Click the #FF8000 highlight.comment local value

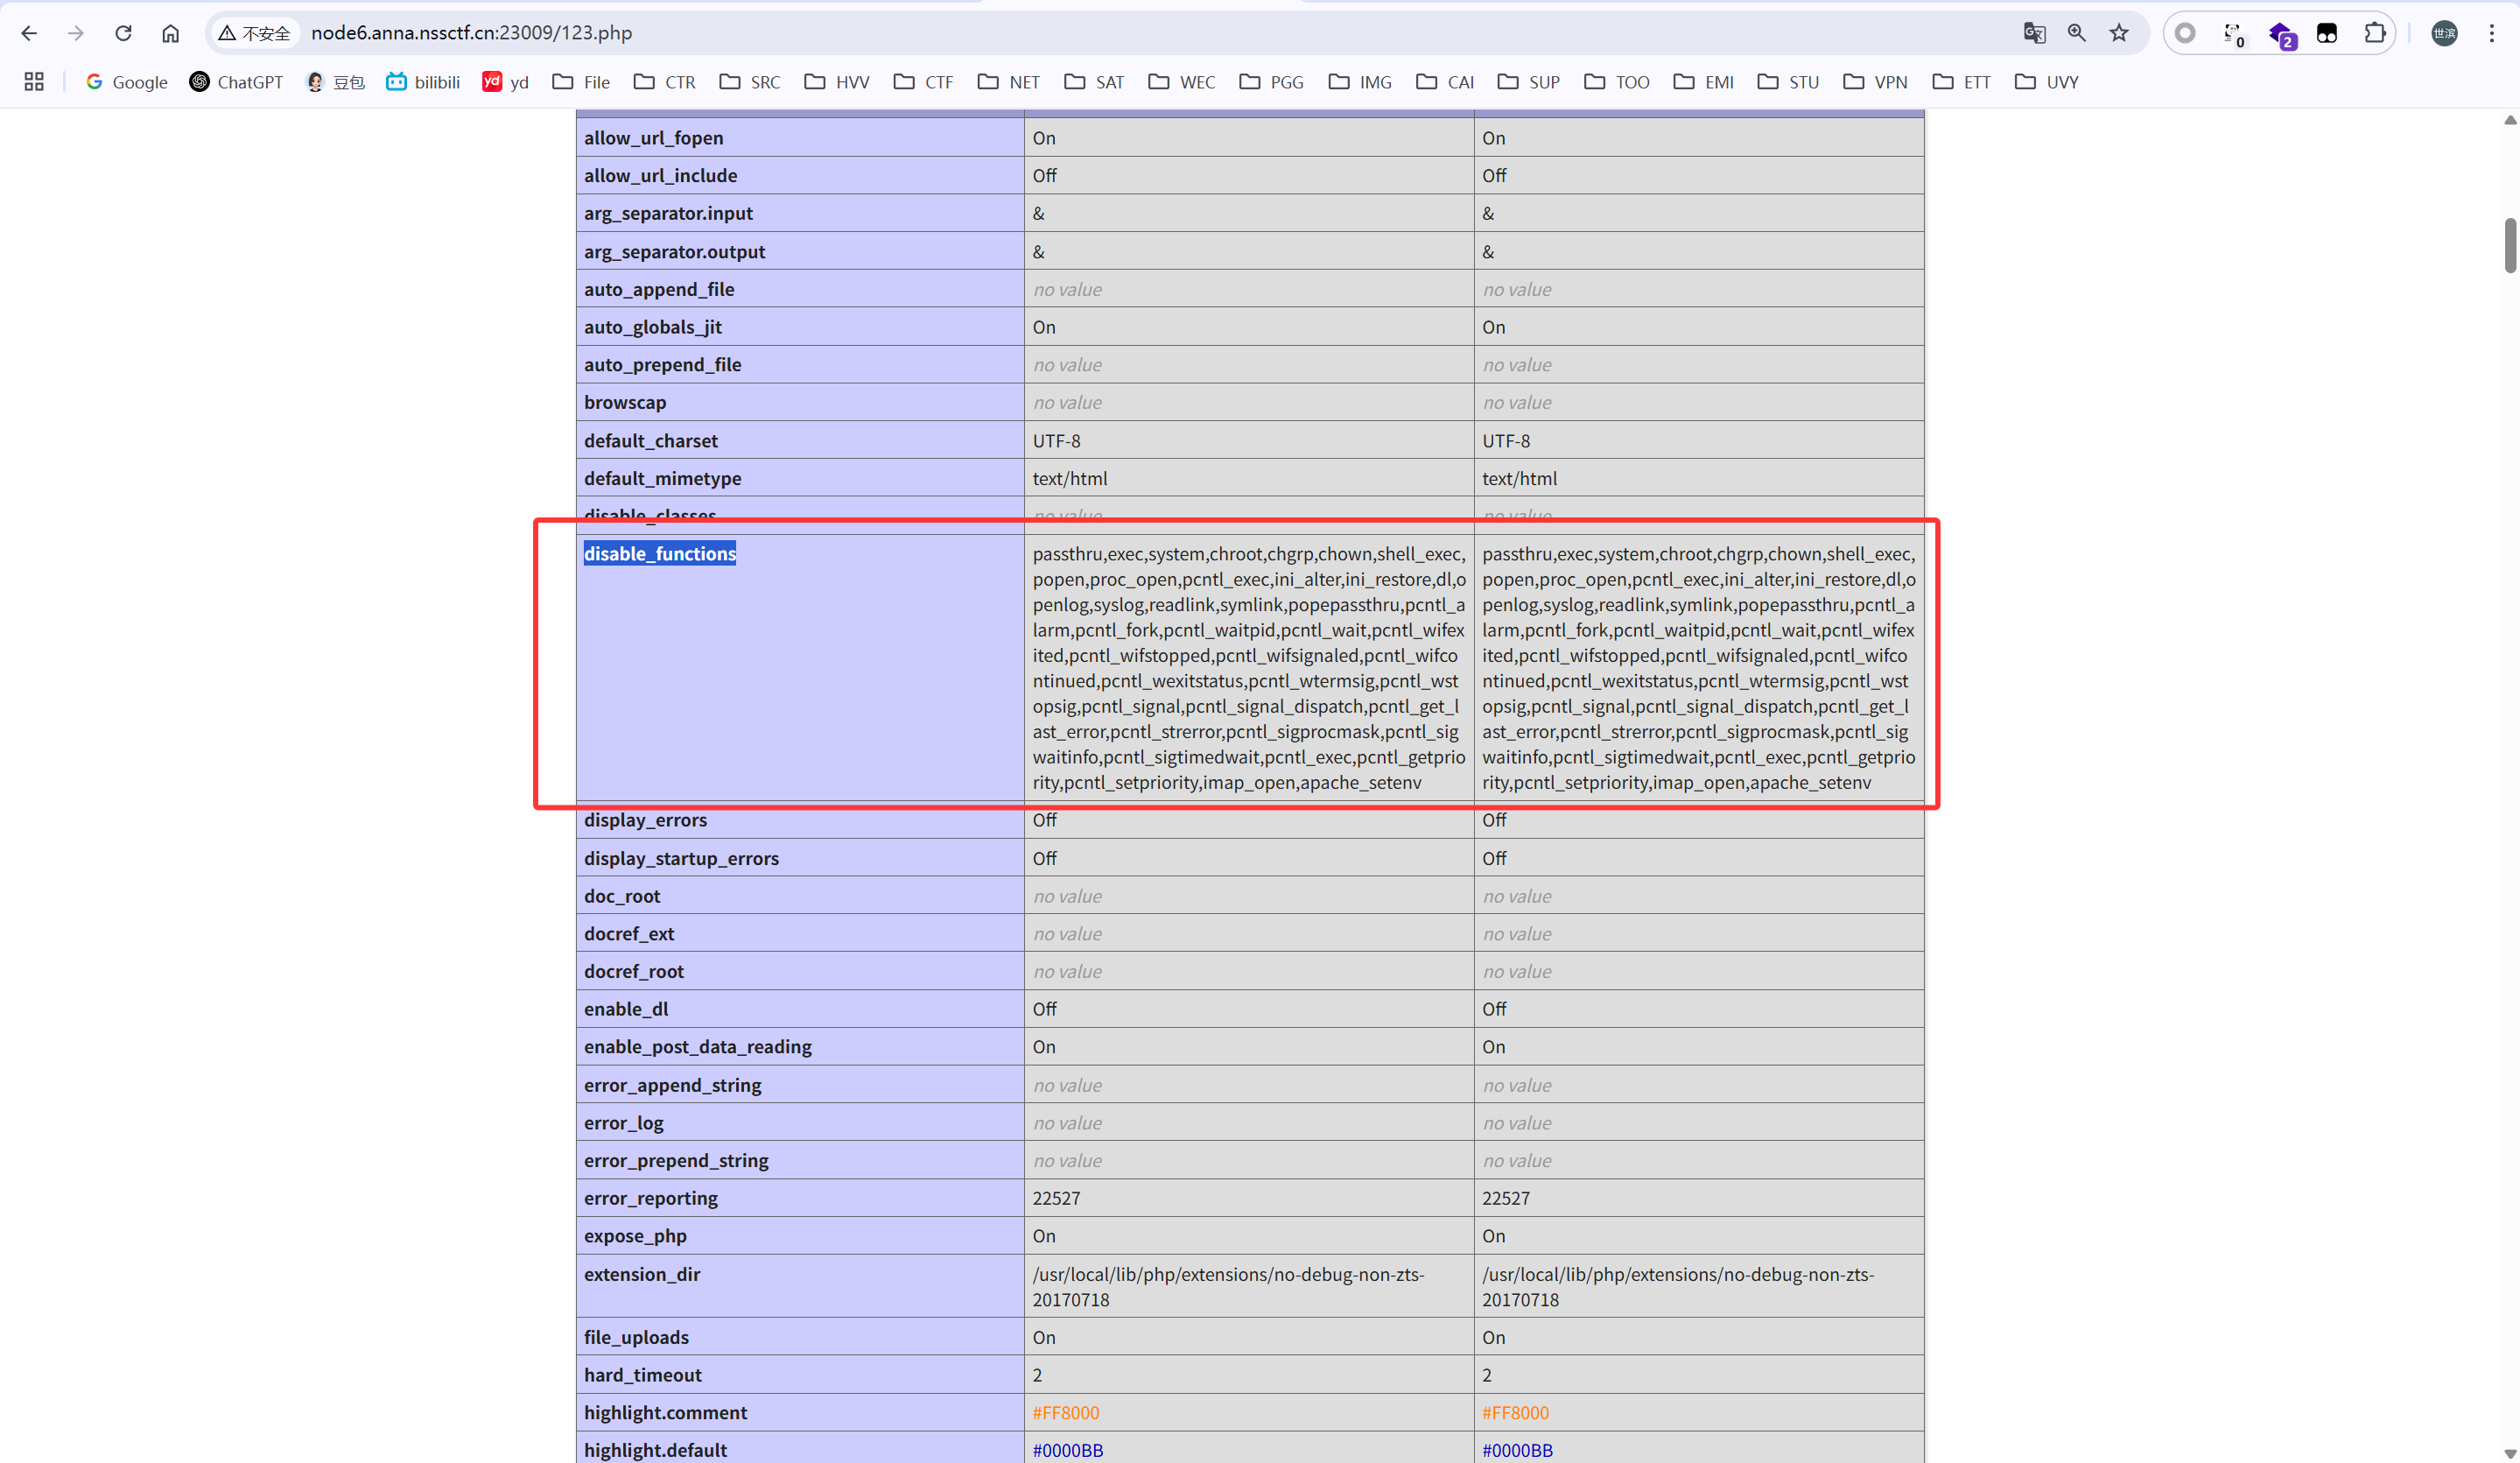pyautogui.click(x=1066, y=1413)
